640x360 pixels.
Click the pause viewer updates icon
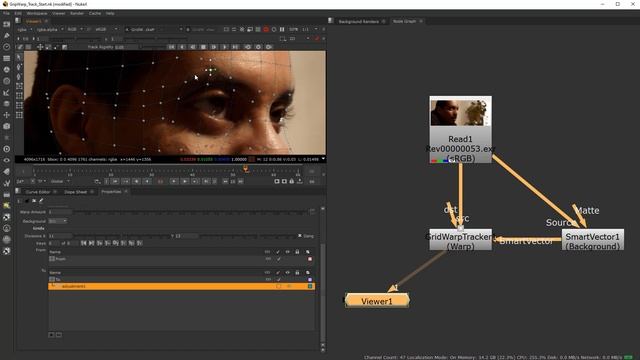click(x=282, y=29)
